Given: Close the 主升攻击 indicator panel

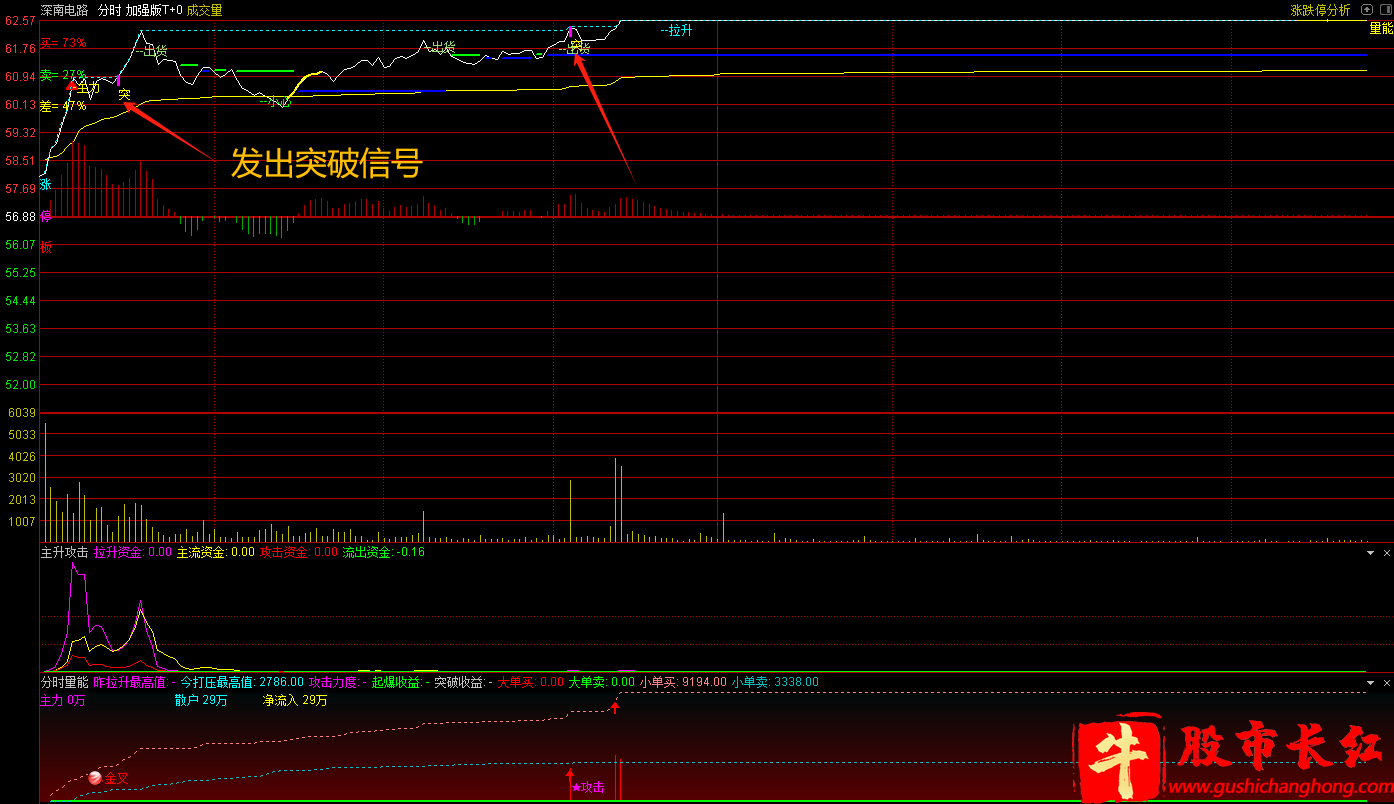Looking at the screenshot, I should coord(1387,552).
